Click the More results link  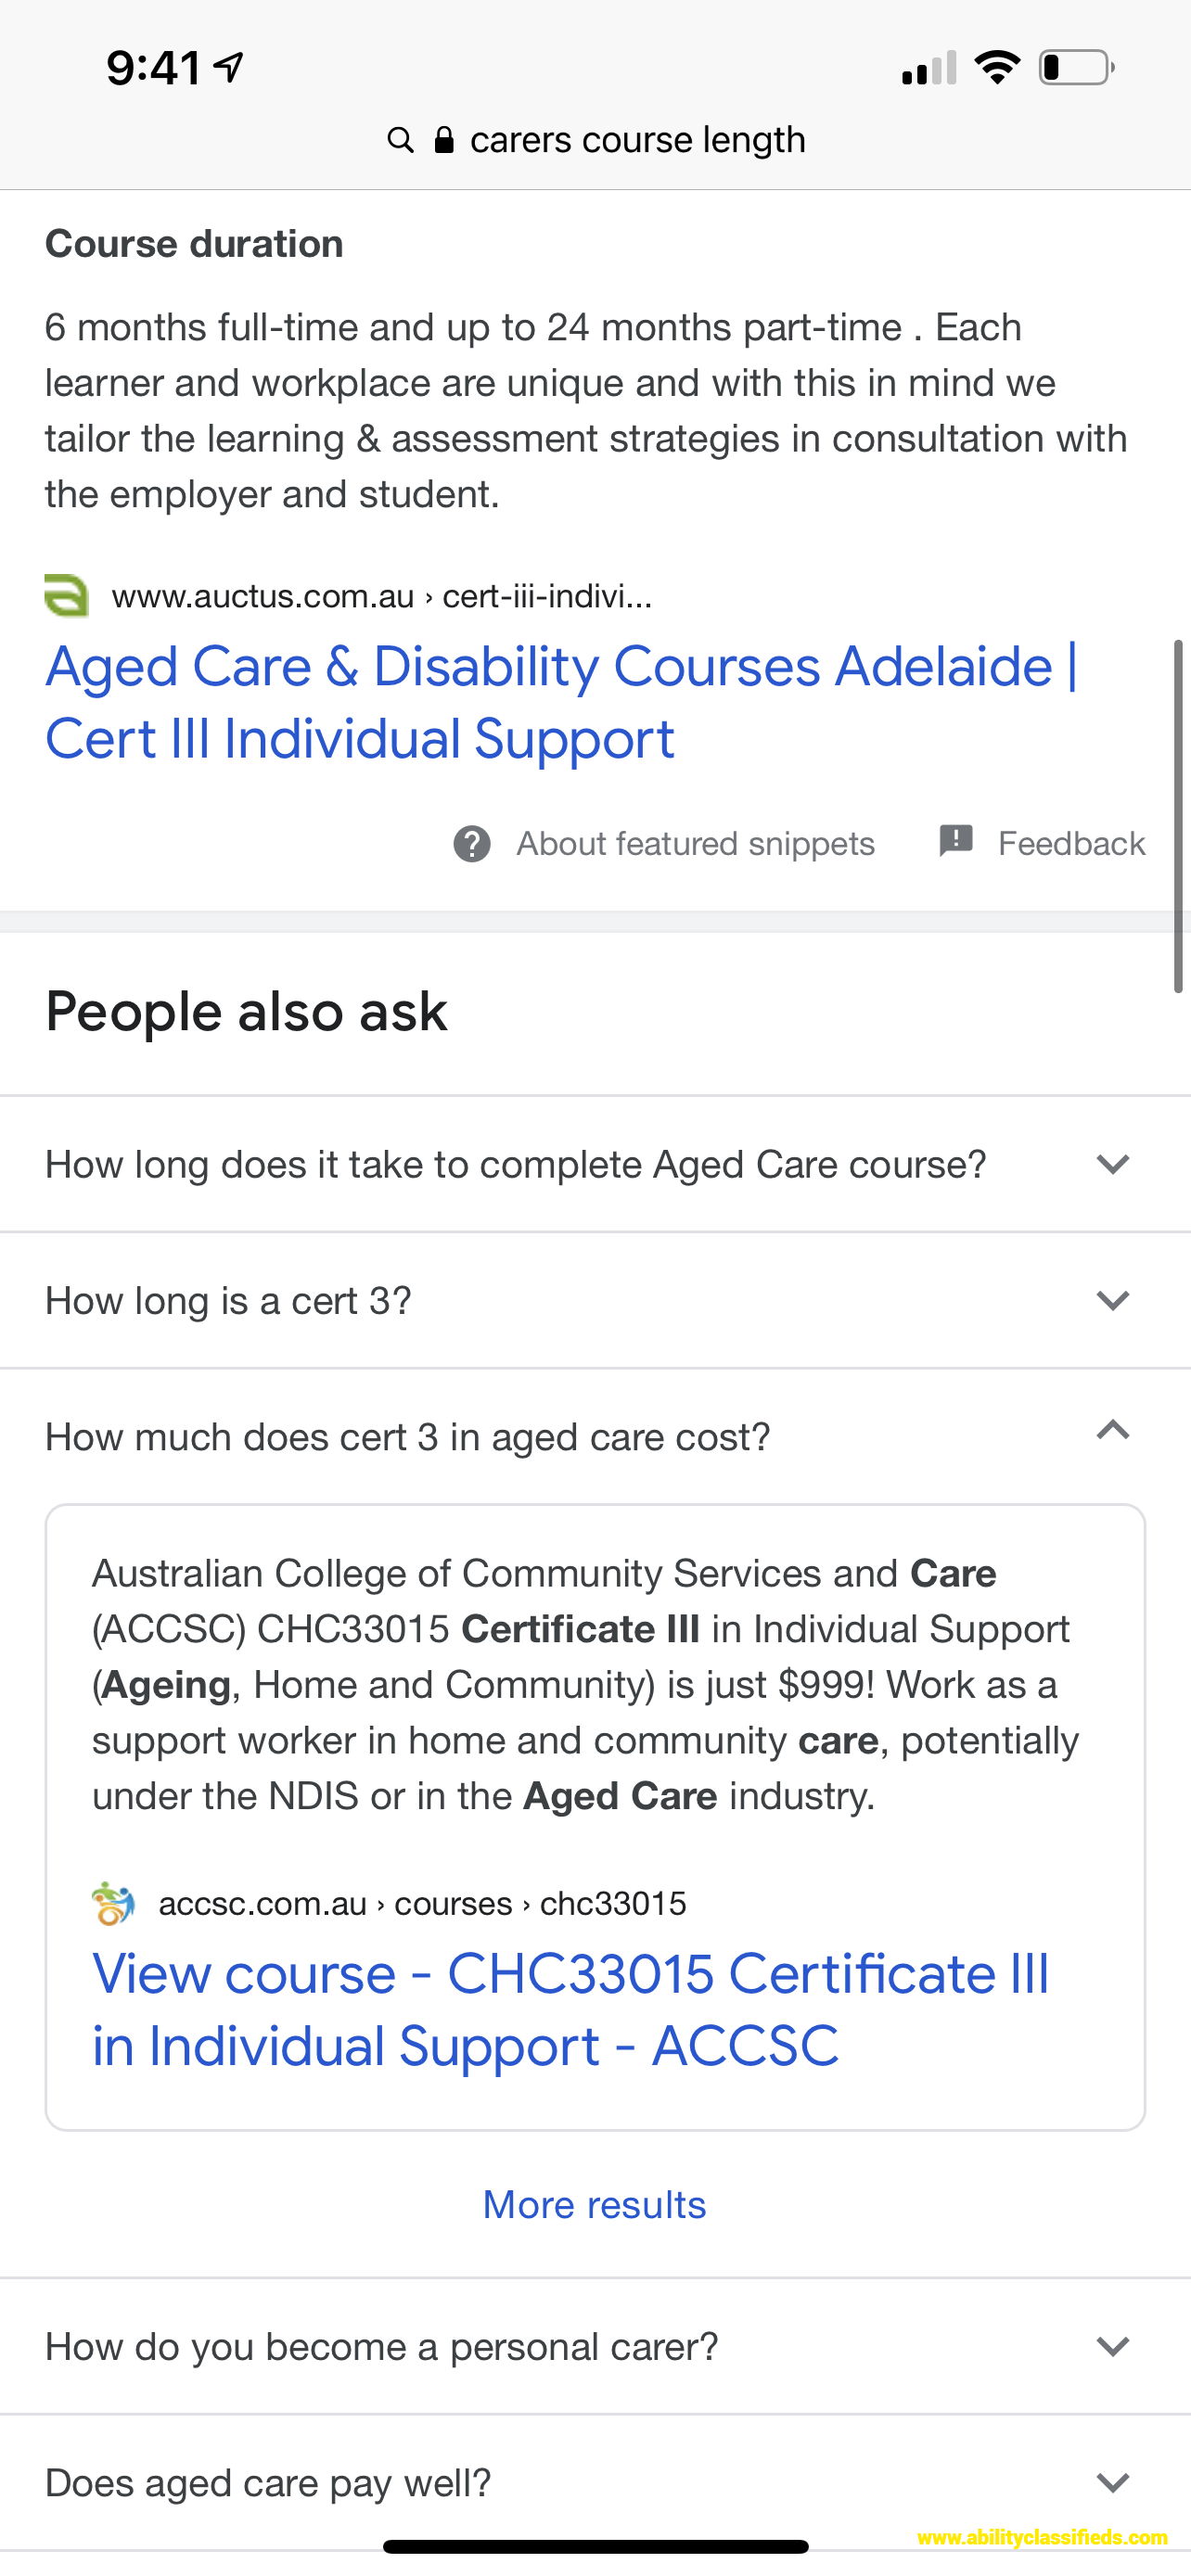(x=595, y=2204)
